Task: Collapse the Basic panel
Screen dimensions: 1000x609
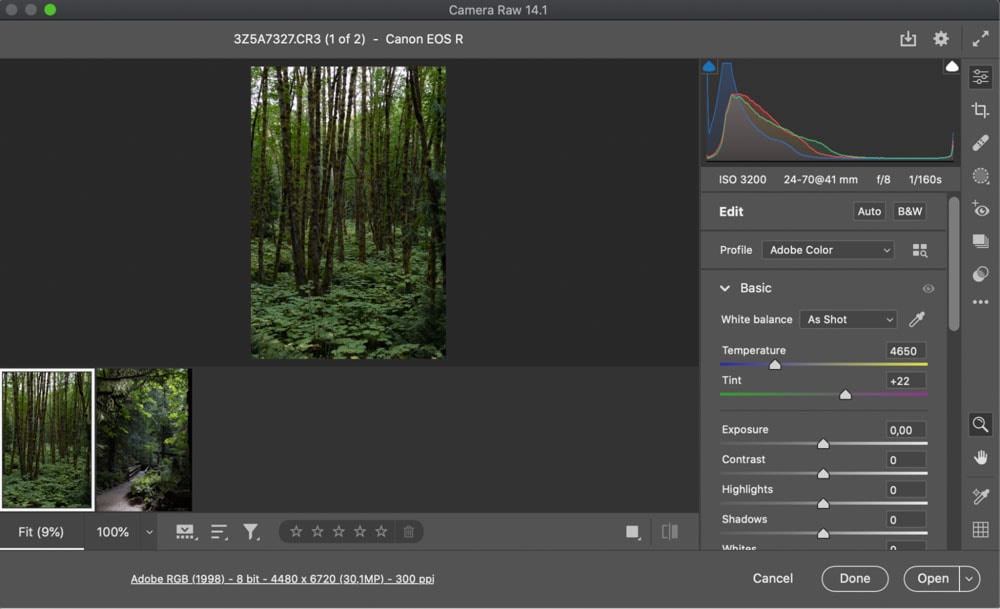Action: click(724, 288)
